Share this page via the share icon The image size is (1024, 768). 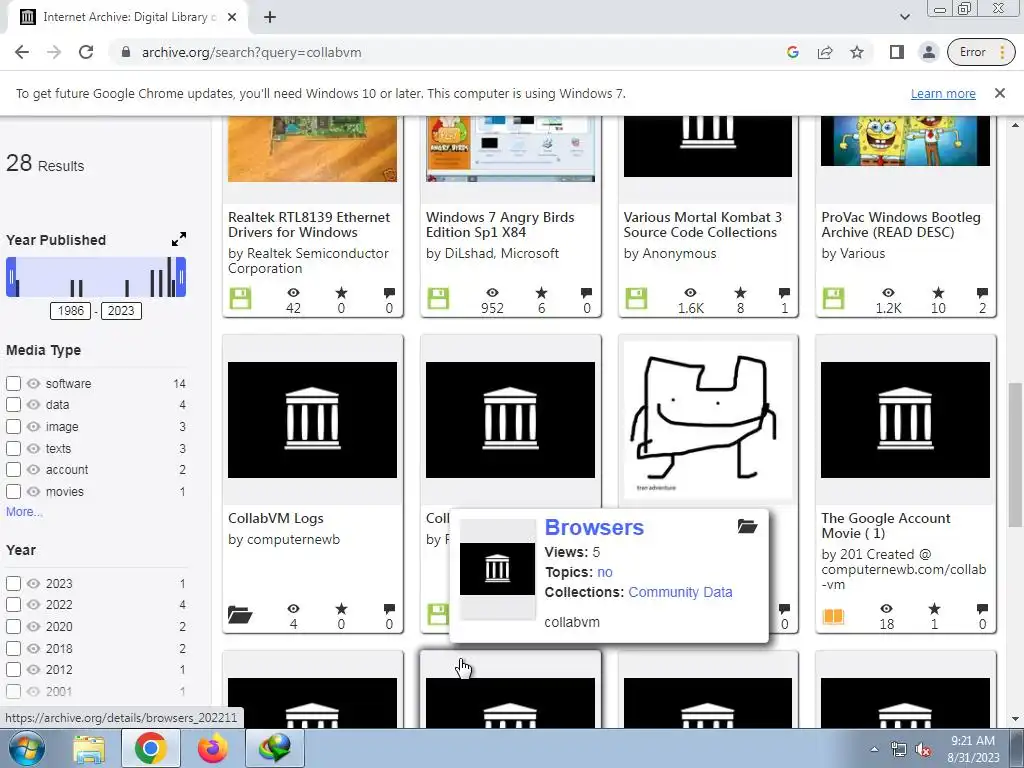[x=825, y=52]
